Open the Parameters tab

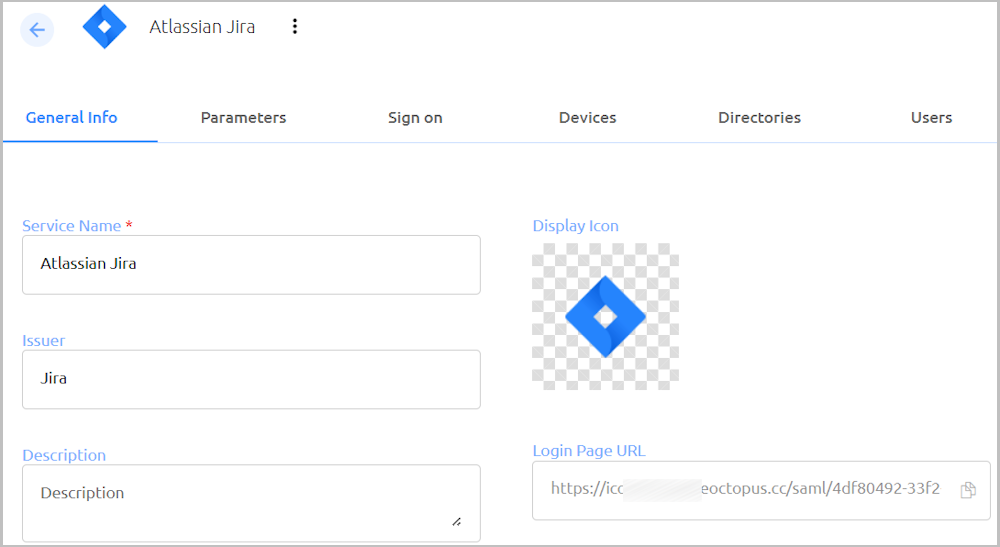(244, 118)
